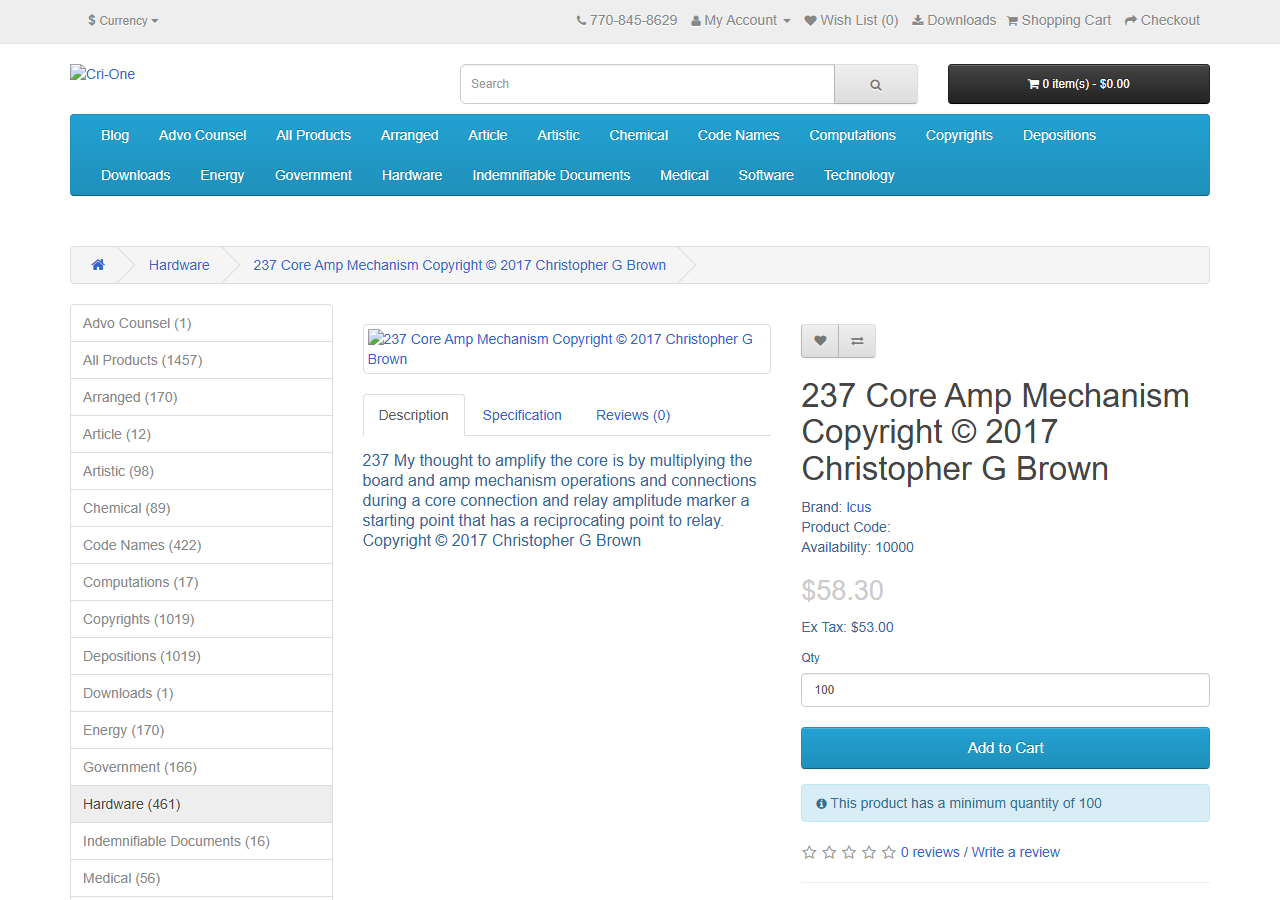Open Software in navigation bar
The height and width of the screenshot is (900, 1280).
point(766,175)
